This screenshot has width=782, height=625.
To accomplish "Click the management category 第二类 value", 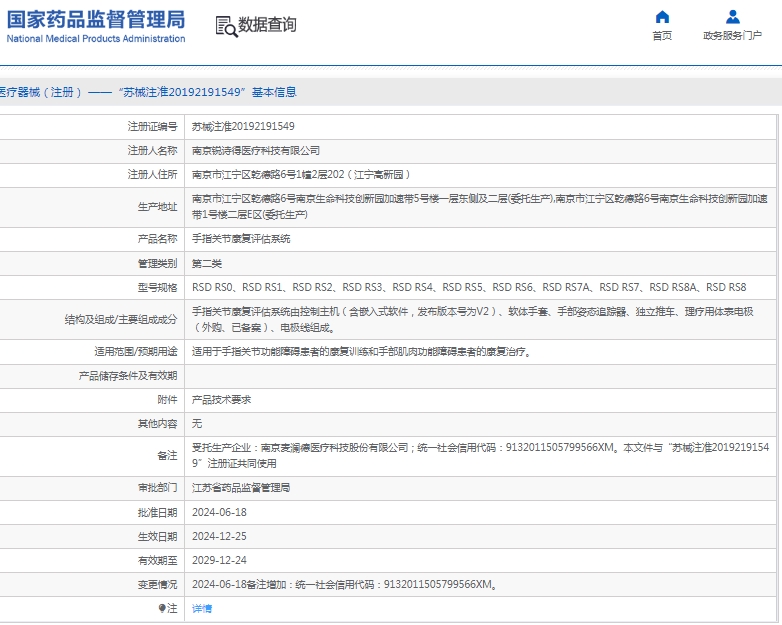I will coord(207,263).
